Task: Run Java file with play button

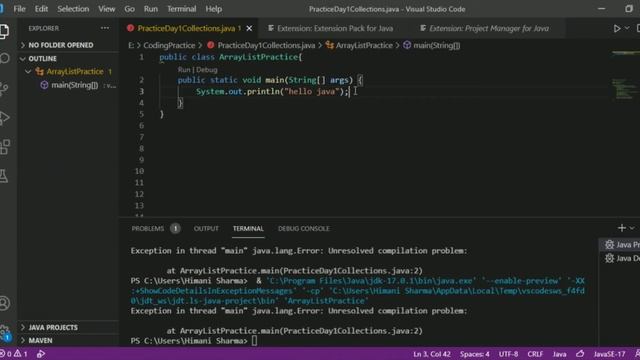Action: pos(617,29)
